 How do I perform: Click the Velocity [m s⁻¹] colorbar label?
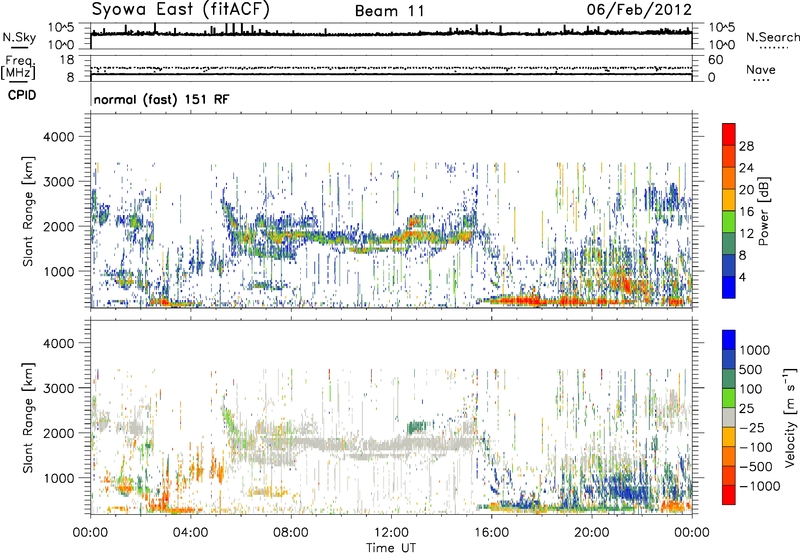(x=790, y=417)
